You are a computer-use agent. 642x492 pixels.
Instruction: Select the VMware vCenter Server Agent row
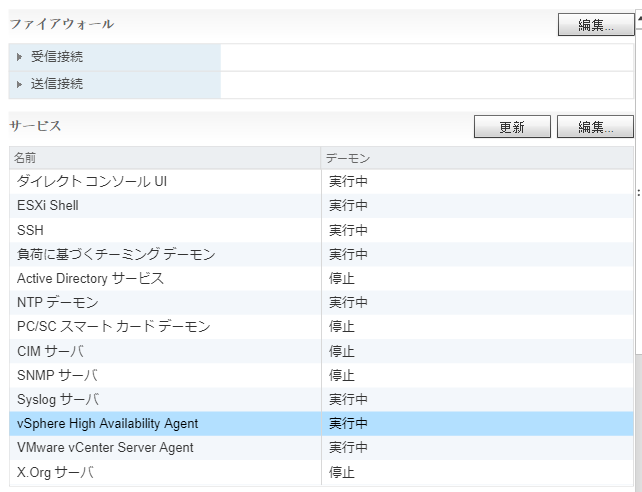[x=321, y=448]
